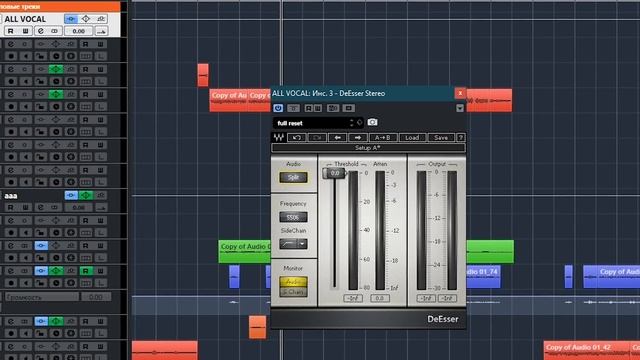The width and height of the screenshot is (640, 360).
Task: Enable Read automation on ALL VOCAL track
Action: click(11, 31)
